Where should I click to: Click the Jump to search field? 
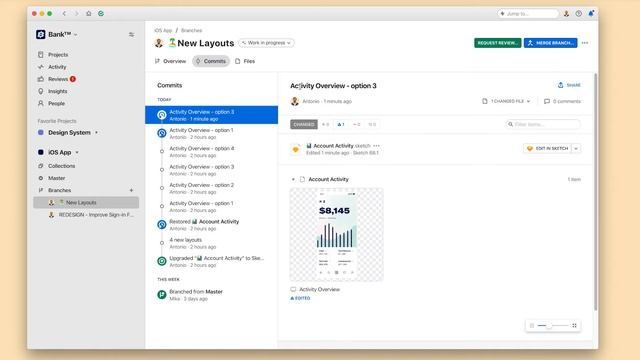527,13
